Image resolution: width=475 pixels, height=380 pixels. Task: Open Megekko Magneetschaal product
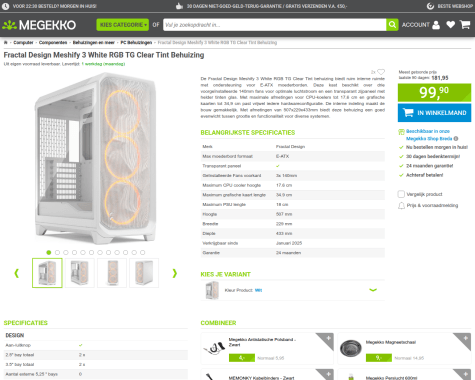[391, 342]
